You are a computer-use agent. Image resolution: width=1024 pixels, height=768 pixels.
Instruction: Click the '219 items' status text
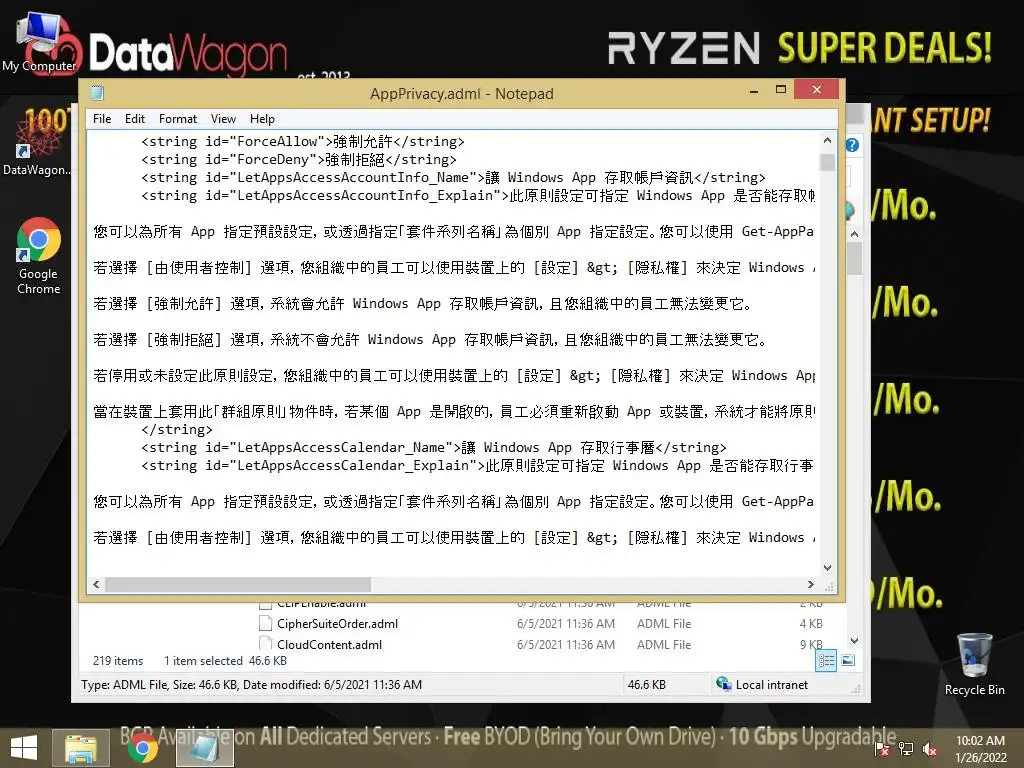(118, 661)
